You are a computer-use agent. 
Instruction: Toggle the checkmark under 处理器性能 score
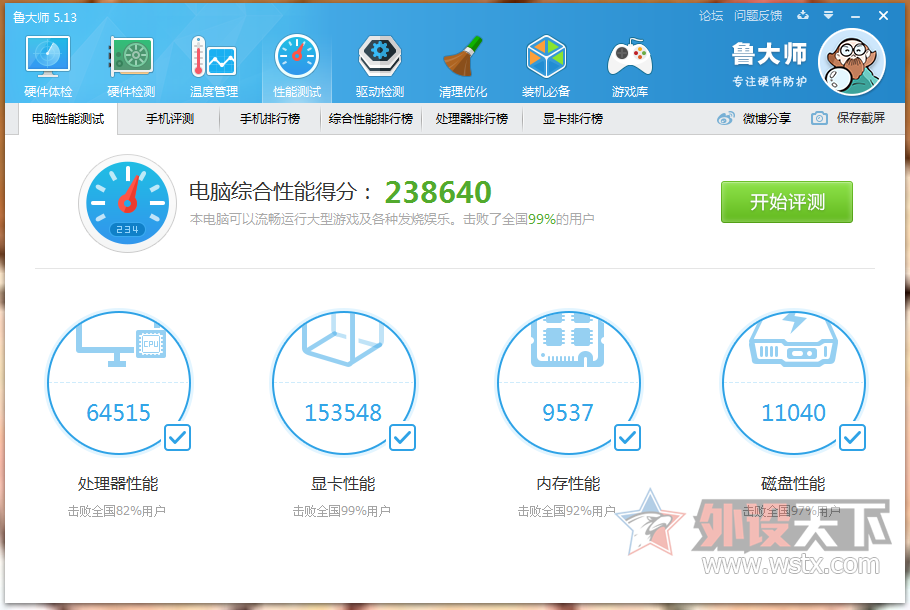(176, 438)
